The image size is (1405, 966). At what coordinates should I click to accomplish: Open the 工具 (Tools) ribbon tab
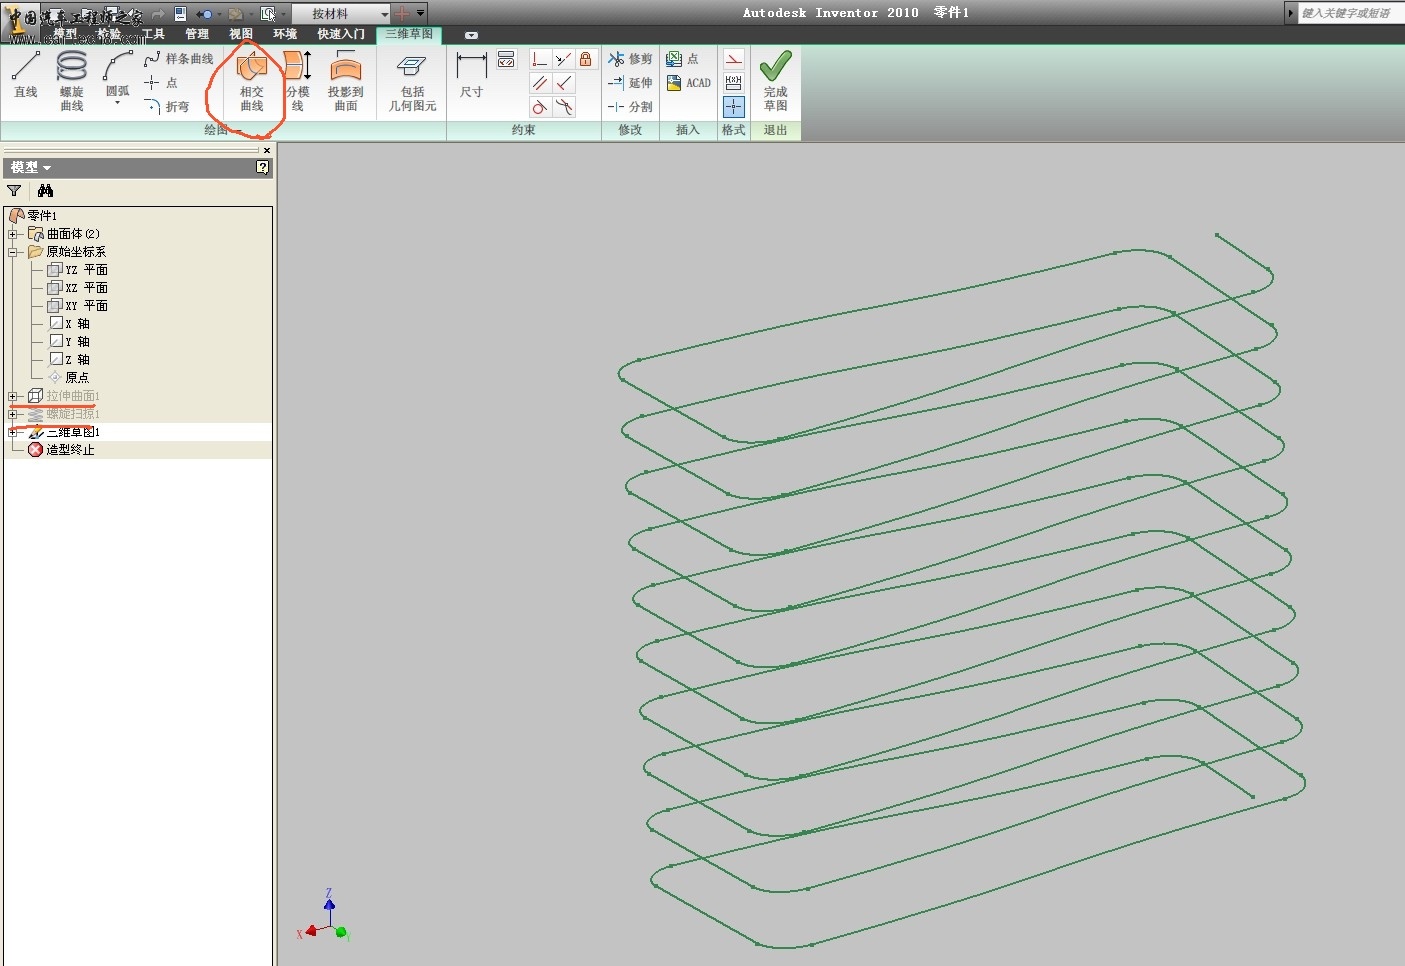[x=153, y=34]
